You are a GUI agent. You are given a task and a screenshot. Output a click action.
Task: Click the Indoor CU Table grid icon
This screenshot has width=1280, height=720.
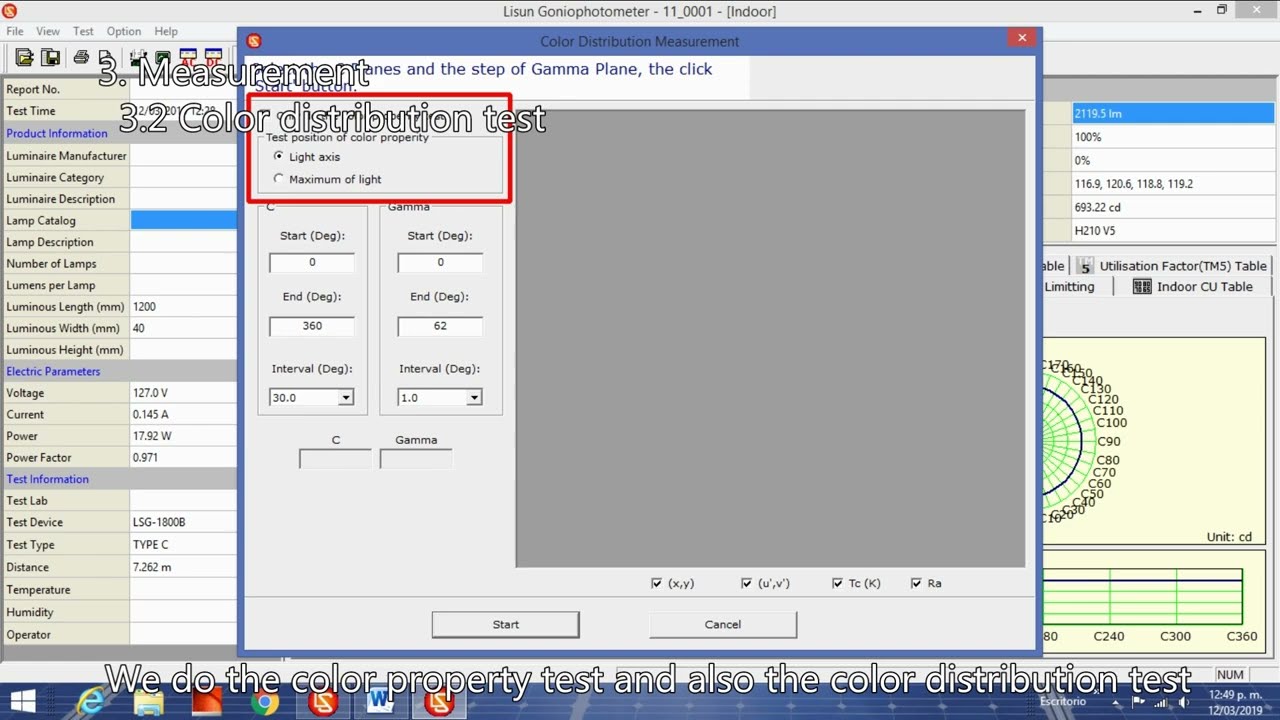(1142, 287)
